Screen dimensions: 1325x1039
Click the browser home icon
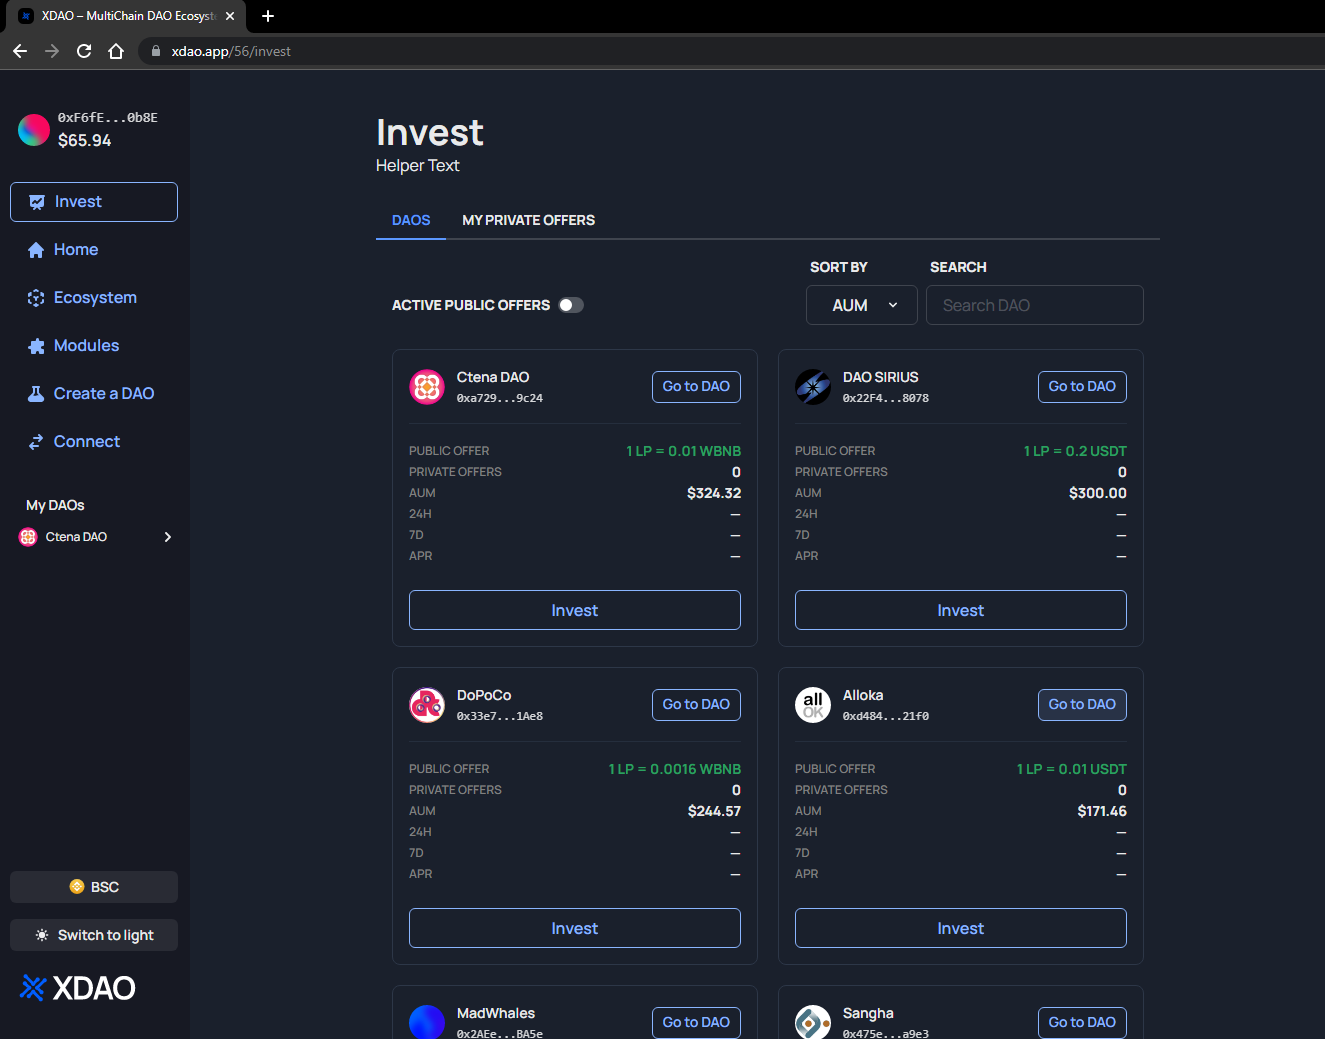click(116, 51)
